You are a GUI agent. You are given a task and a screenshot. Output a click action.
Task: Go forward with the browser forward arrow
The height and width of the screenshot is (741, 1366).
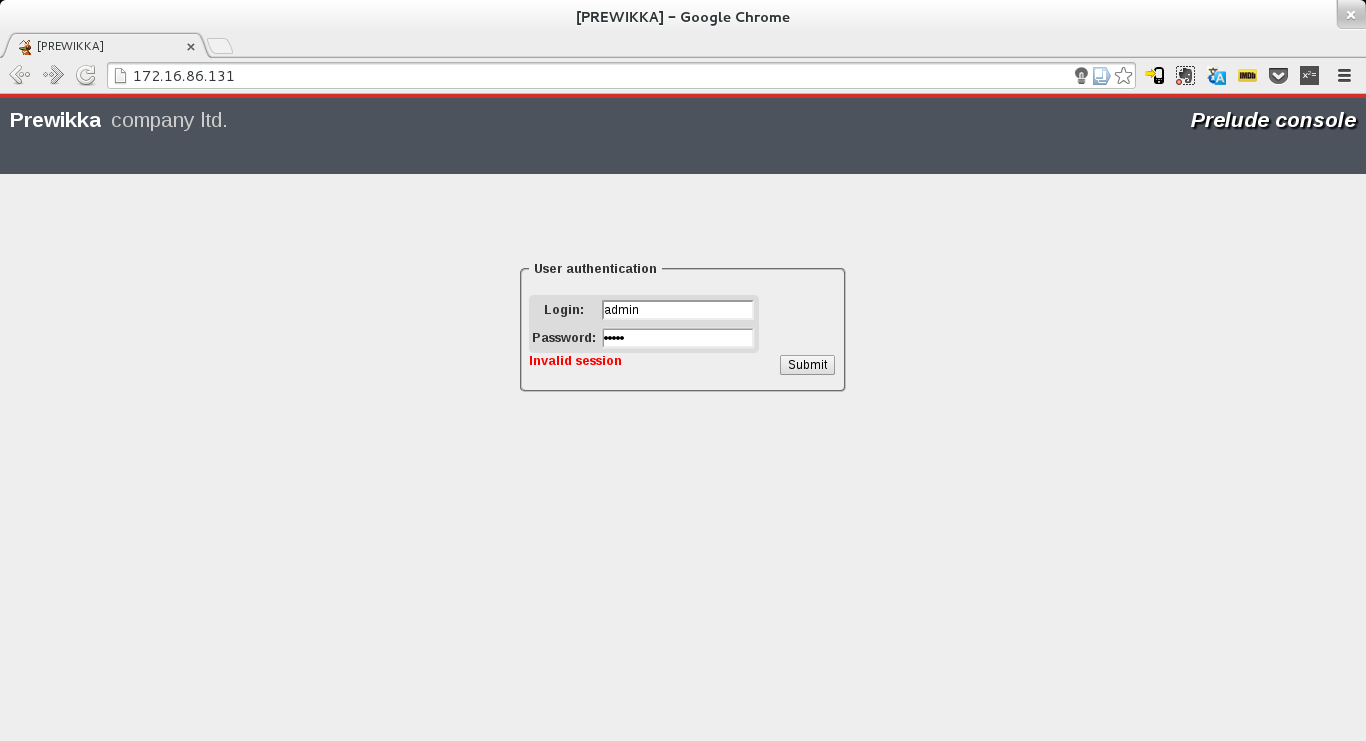(x=53, y=75)
